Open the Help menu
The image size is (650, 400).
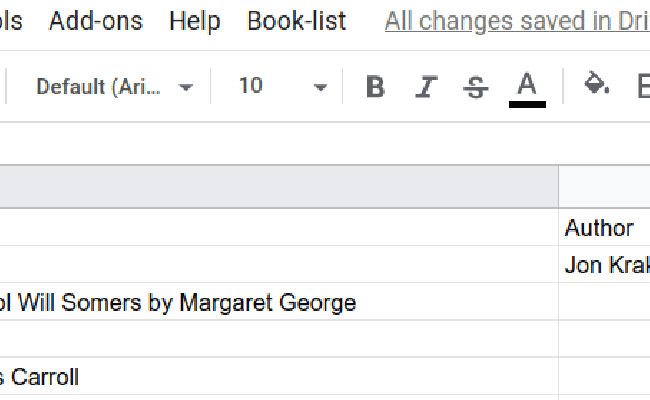pyautogui.click(x=194, y=21)
